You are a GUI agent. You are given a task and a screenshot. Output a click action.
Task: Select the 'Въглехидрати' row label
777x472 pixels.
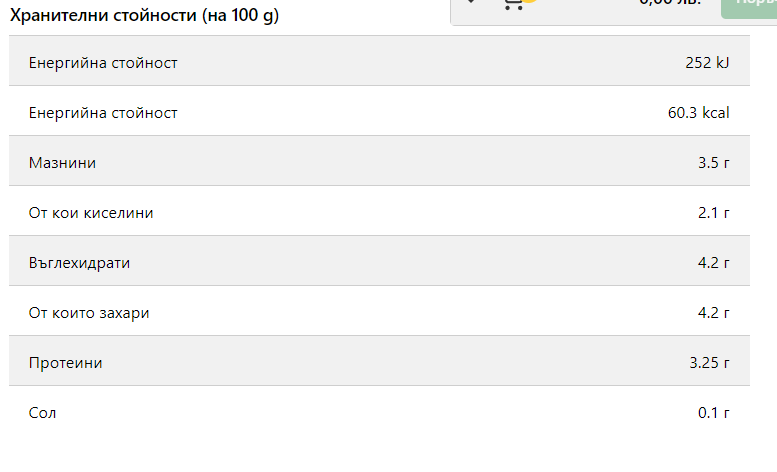[x=80, y=263]
